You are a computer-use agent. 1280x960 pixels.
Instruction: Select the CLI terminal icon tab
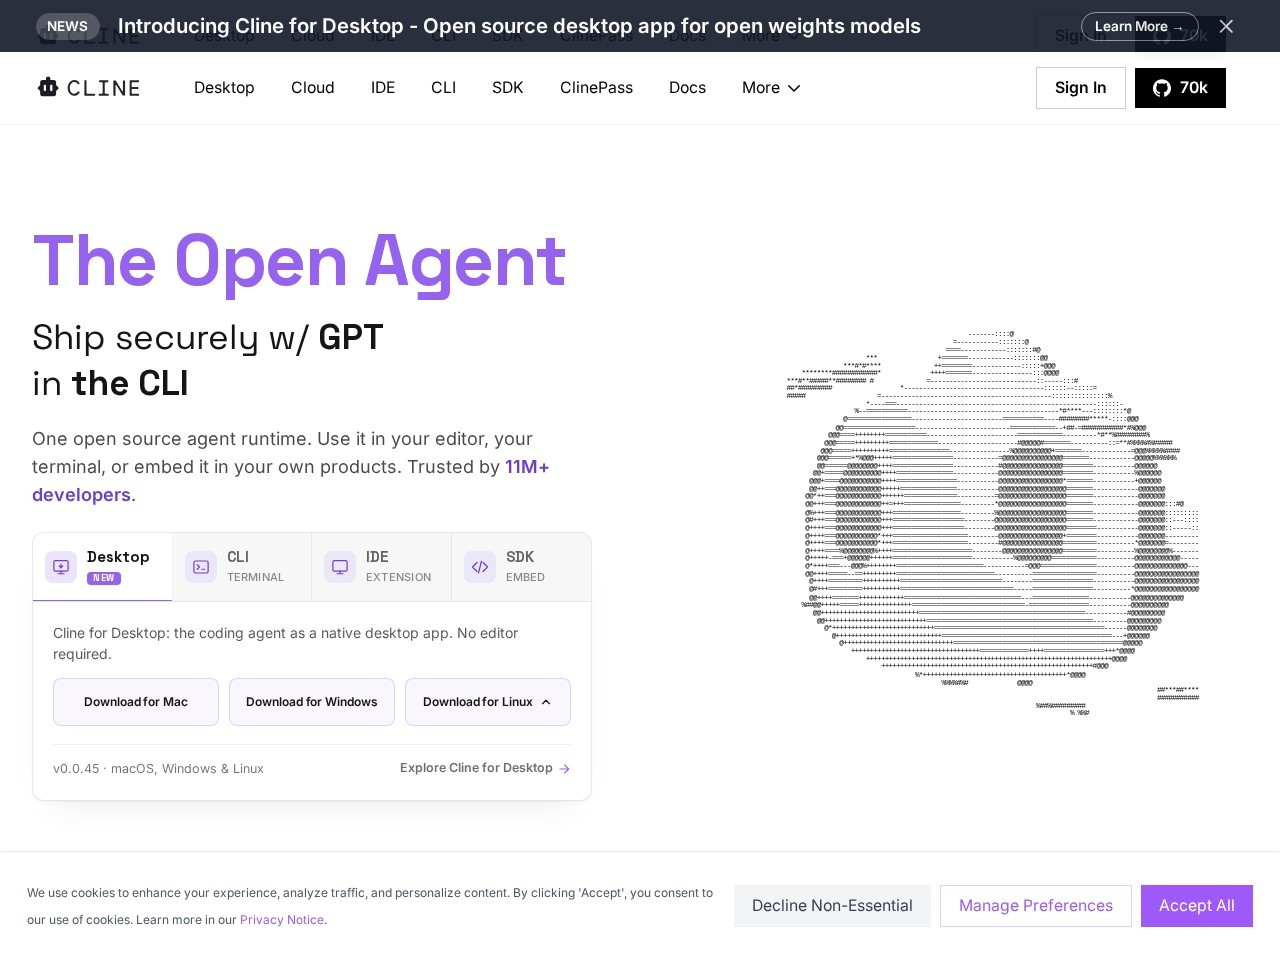point(201,567)
